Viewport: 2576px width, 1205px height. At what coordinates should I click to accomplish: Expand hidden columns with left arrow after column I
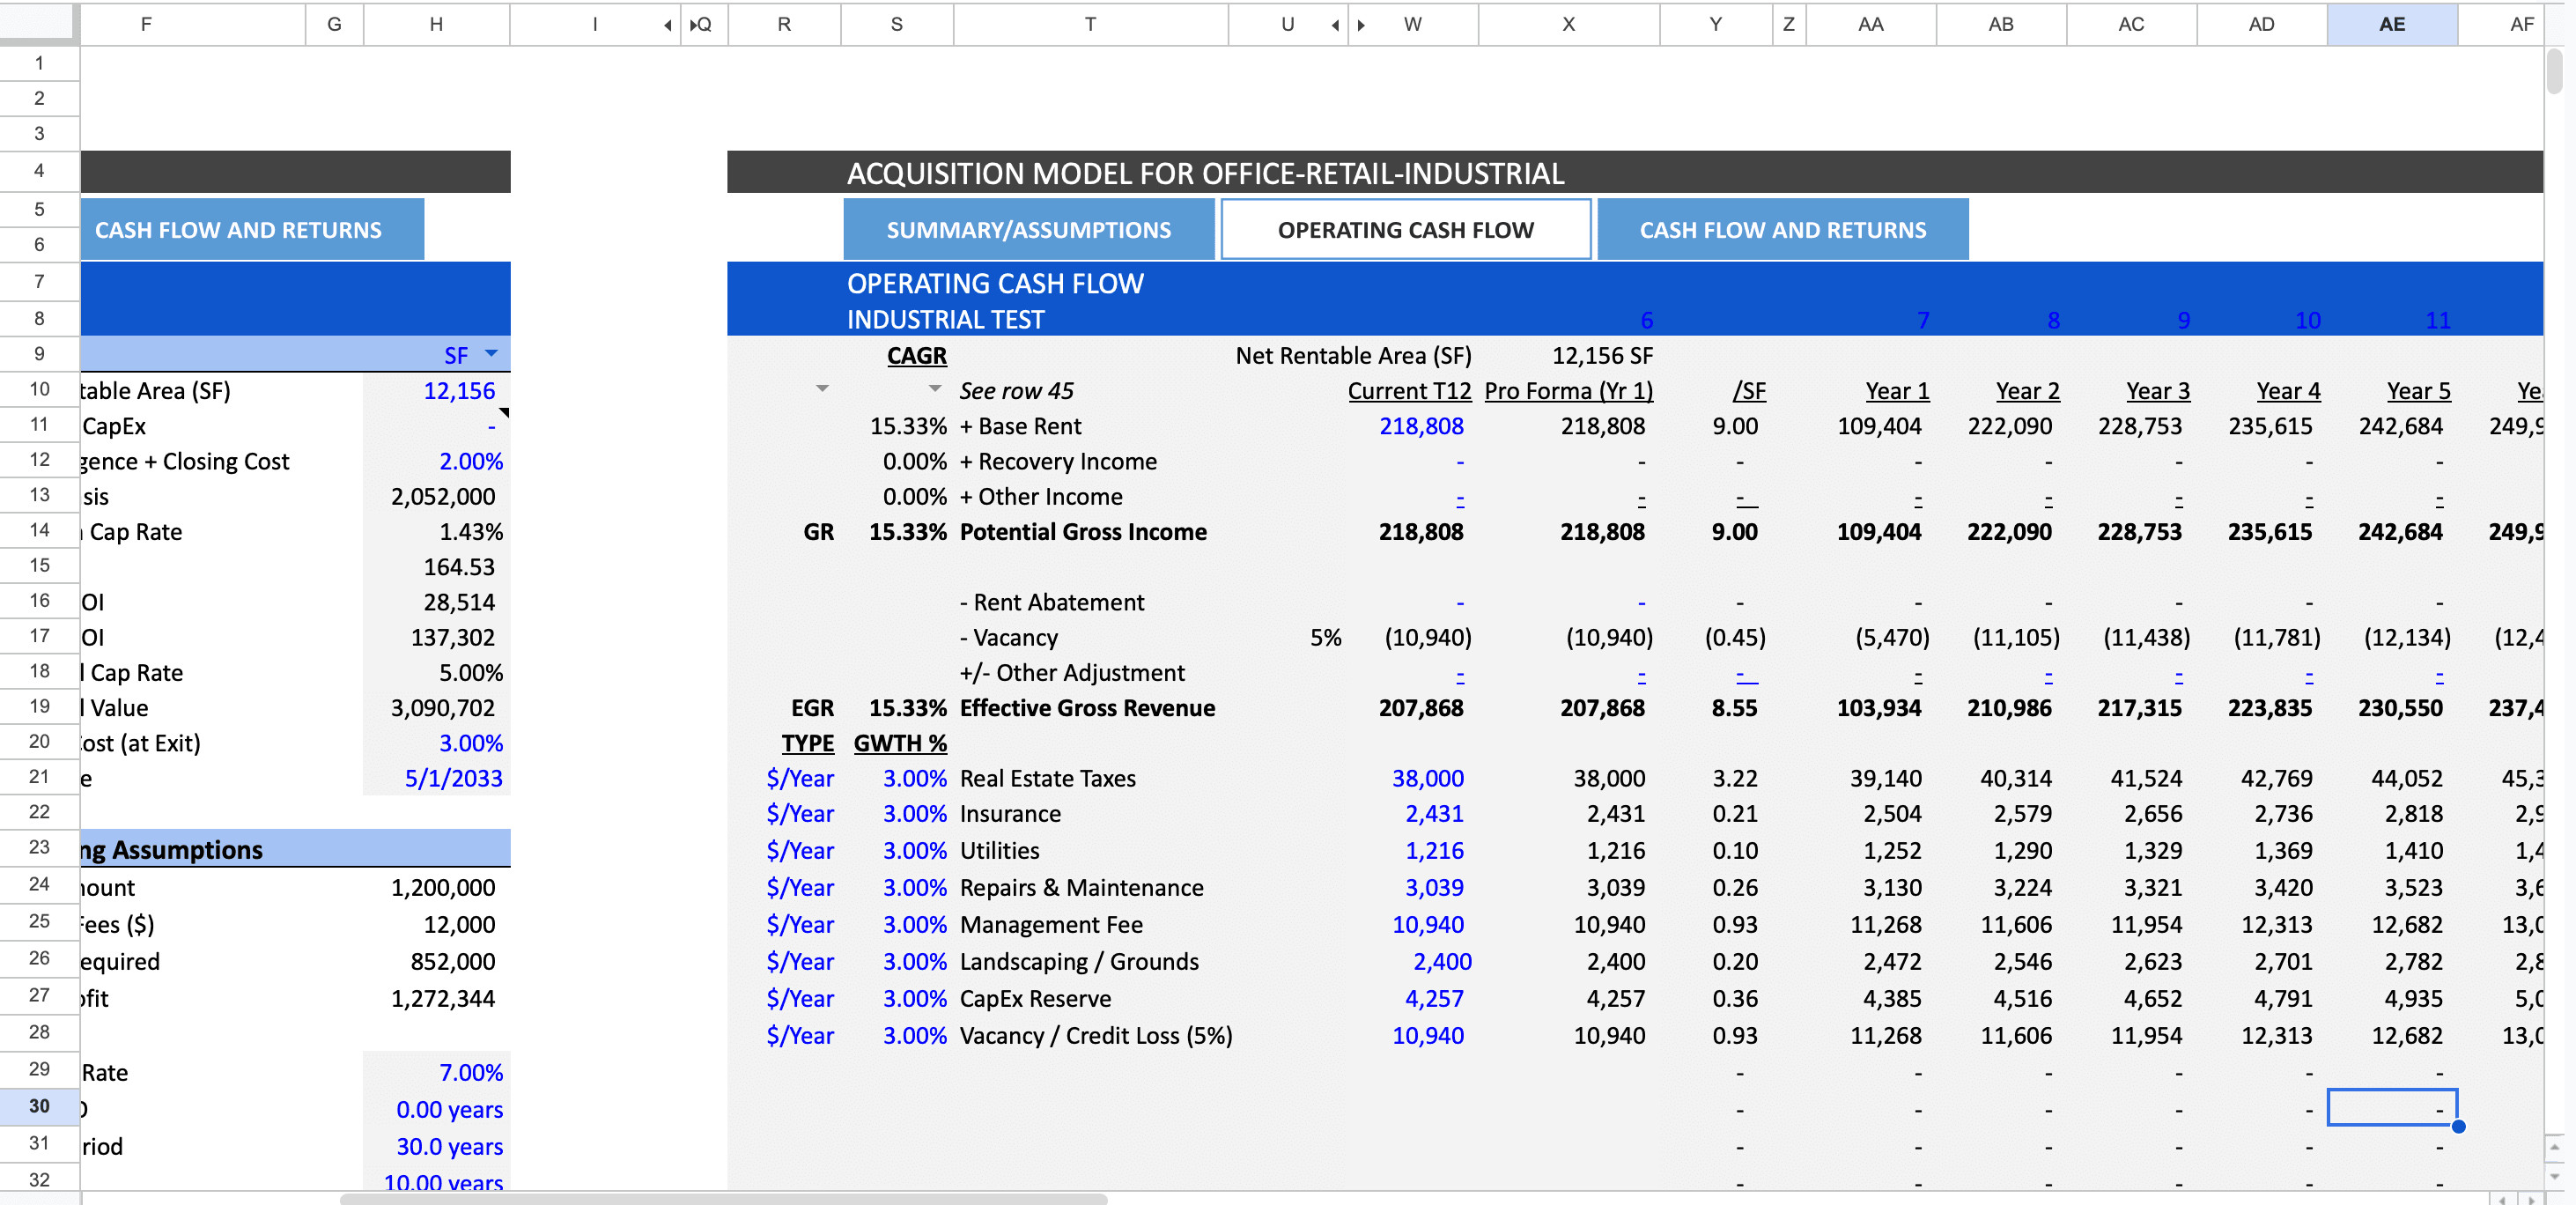coord(667,25)
